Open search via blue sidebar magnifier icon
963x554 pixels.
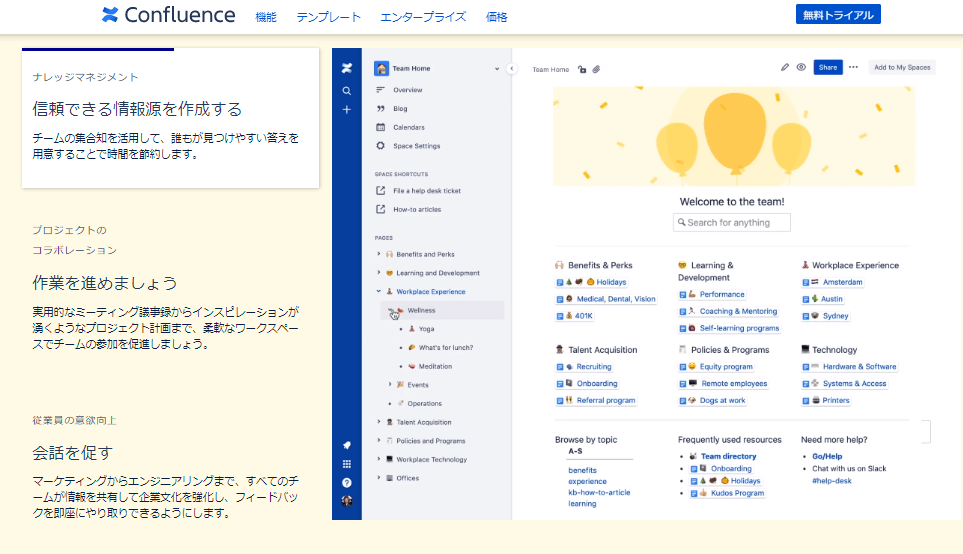coord(346,91)
